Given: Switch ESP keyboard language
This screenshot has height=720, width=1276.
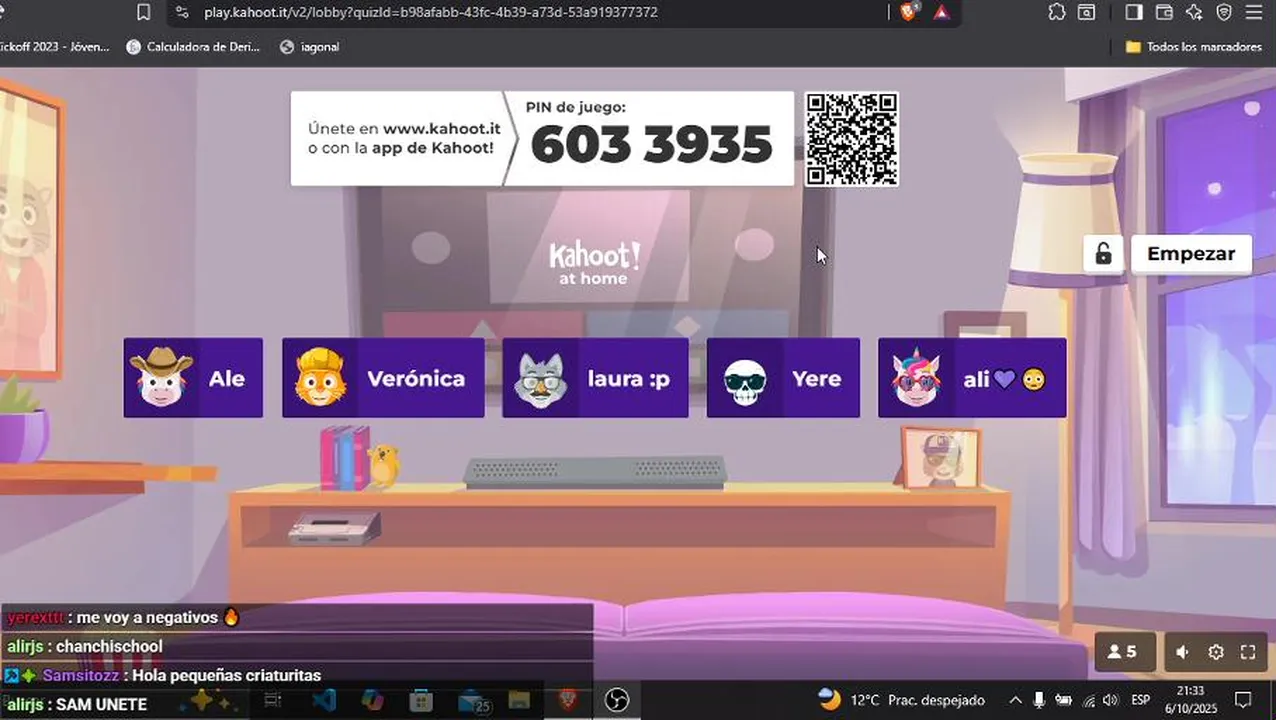Looking at the screenshot, I should pos(1140,700).
